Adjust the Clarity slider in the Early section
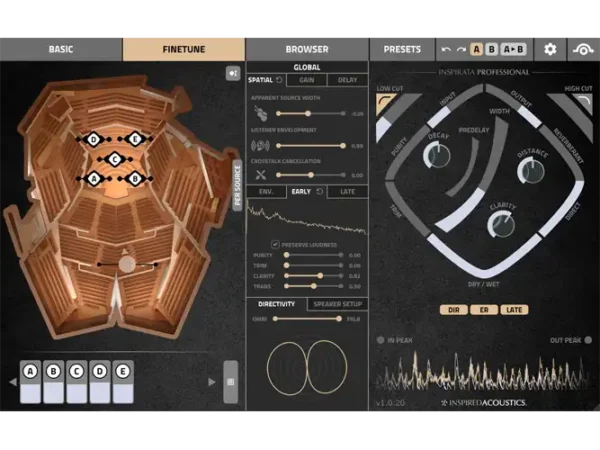This screenshot has height=450, width=600. click(x=313, y=276)
